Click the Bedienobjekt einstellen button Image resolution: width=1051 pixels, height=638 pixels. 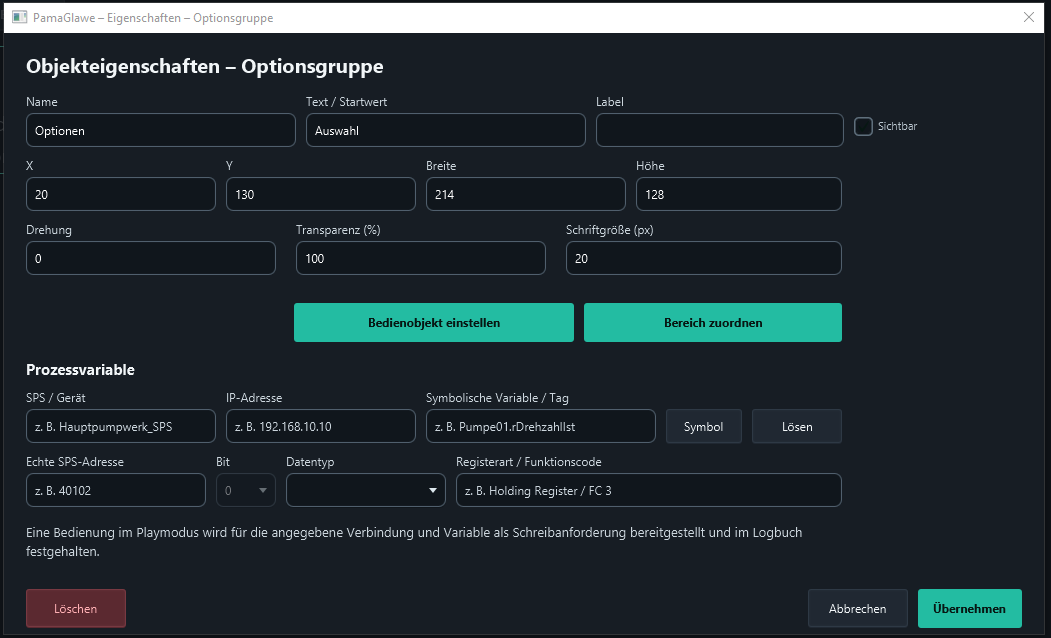[x=434, y=322]
